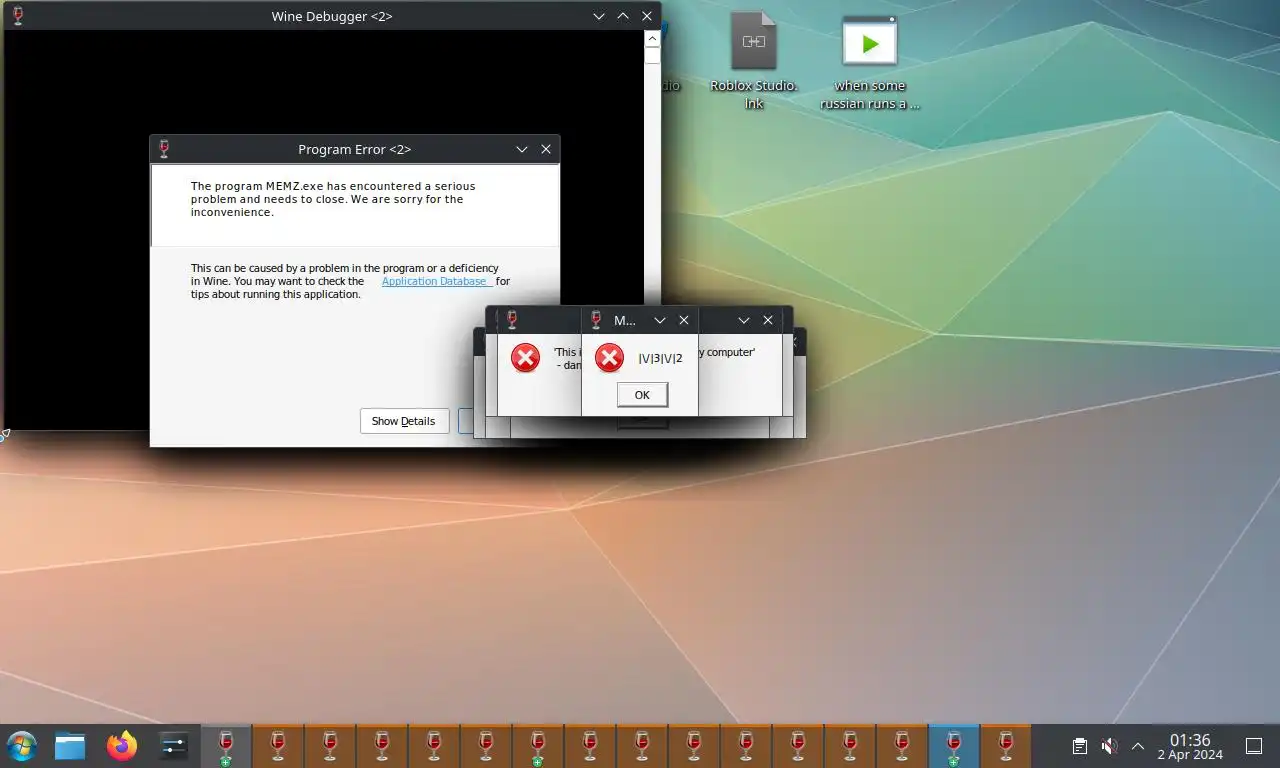Viewport: 1280px width, 768px height.
Task: Click the 'y computer' message text in rear dialog
Action: pyautogui.click(x=727, y=352)
